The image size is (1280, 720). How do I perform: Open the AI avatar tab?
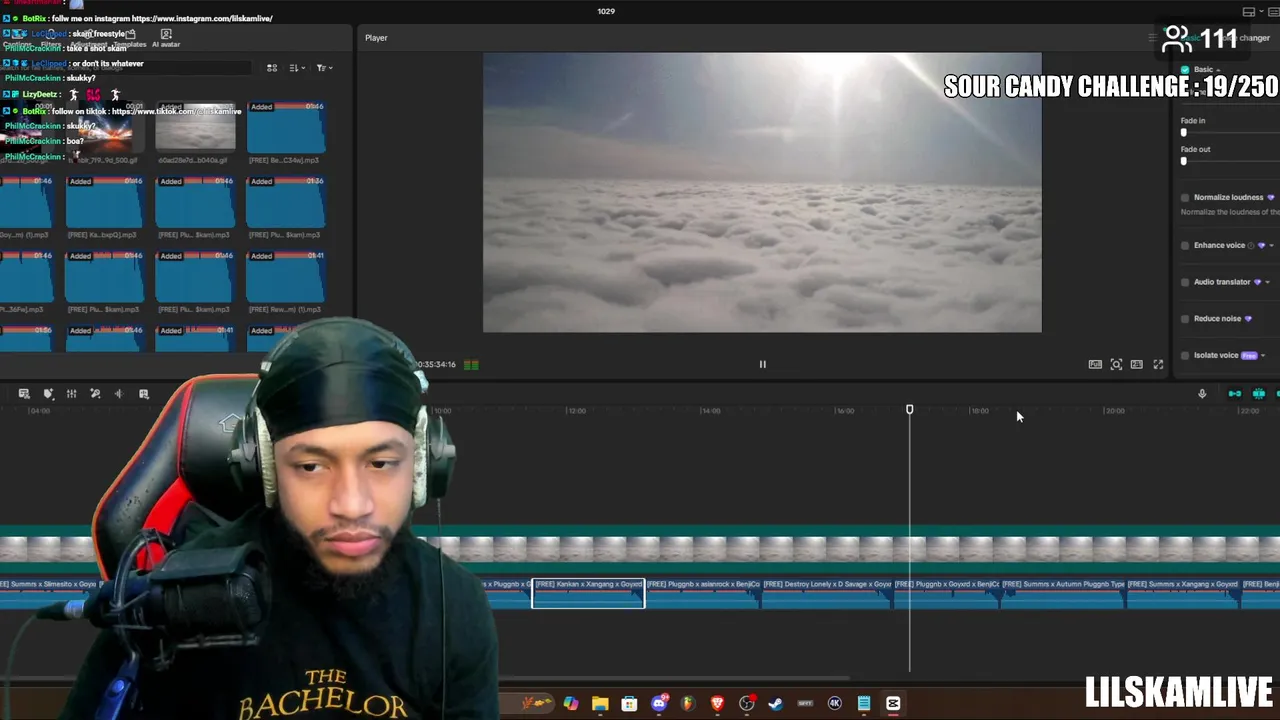[166, 39]
